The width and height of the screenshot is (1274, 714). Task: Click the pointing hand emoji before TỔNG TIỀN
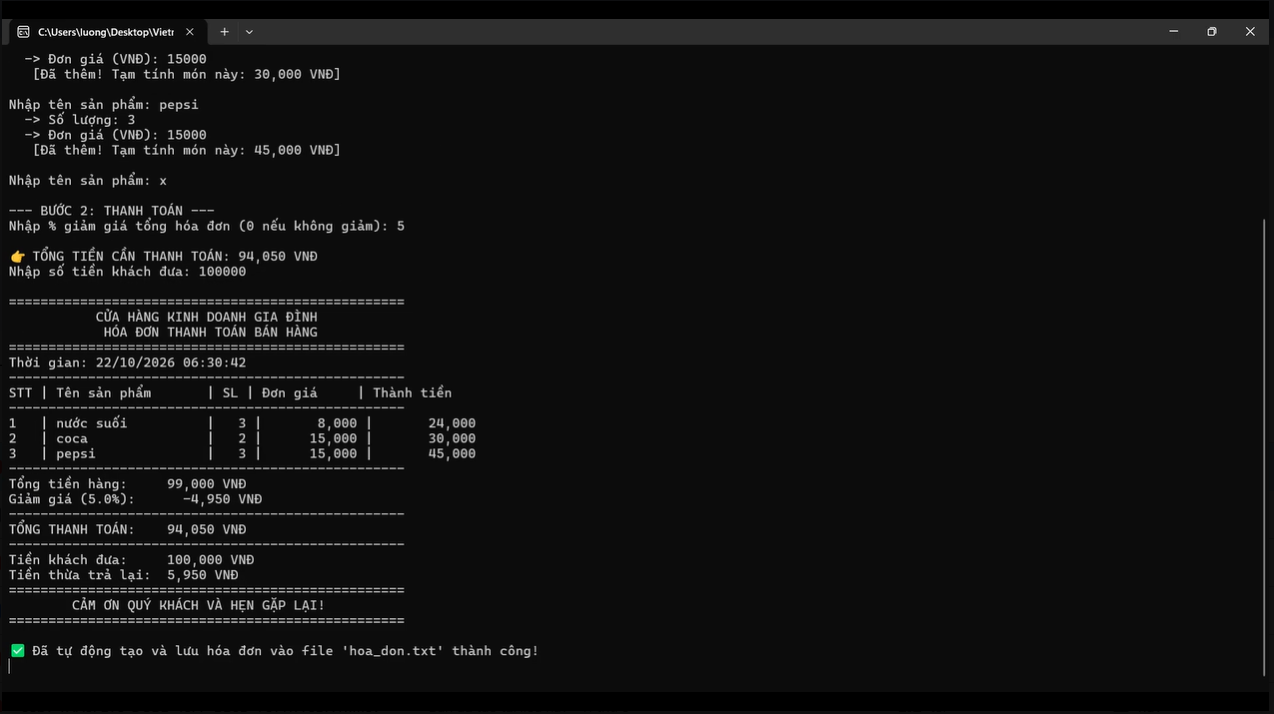tap(17, 257)
